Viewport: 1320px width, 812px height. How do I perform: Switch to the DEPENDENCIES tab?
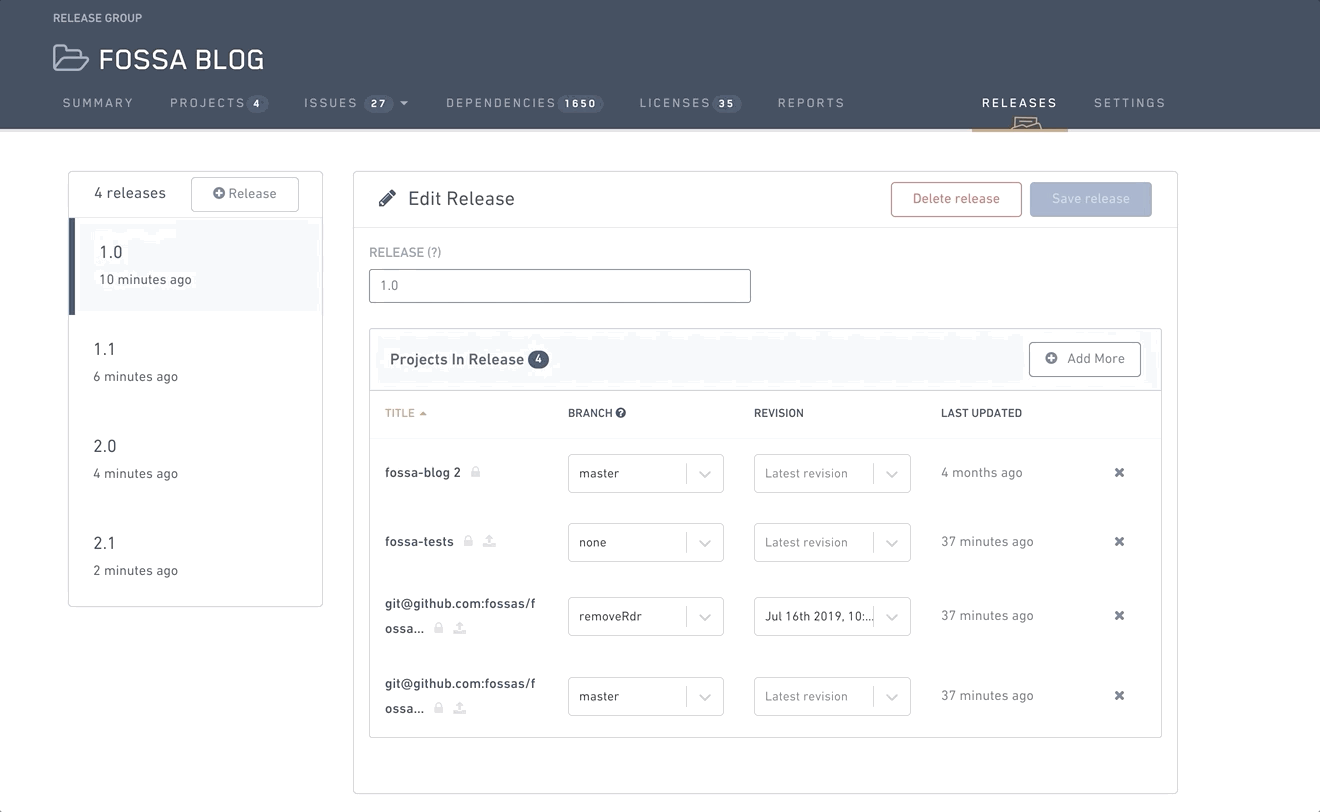(x=521, y=103)
